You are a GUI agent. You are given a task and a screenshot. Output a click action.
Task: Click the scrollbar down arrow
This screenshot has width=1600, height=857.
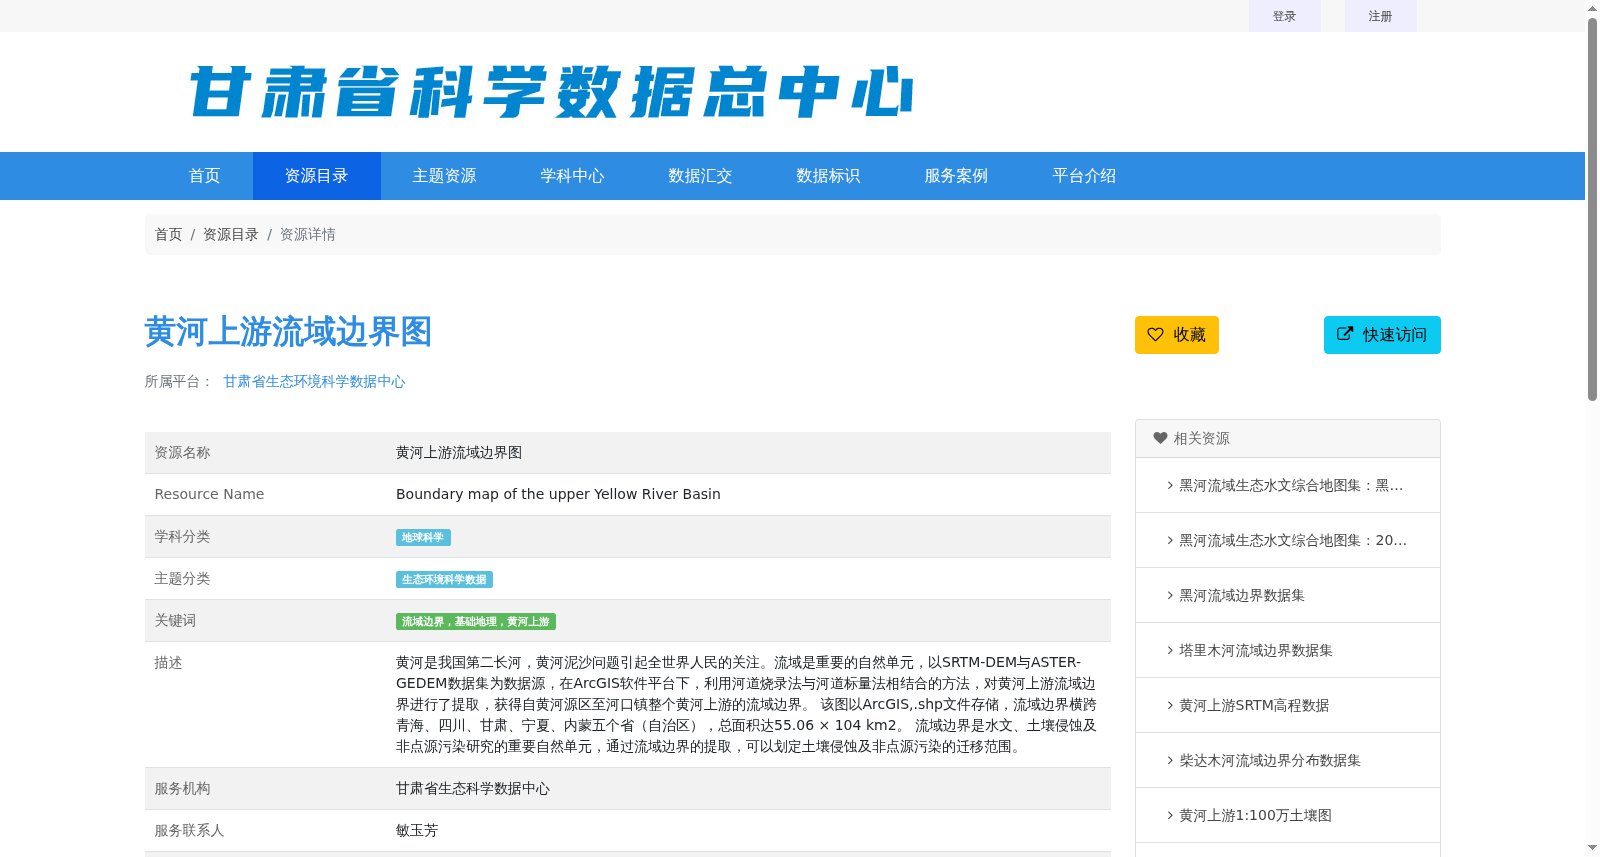[1592, 848]
